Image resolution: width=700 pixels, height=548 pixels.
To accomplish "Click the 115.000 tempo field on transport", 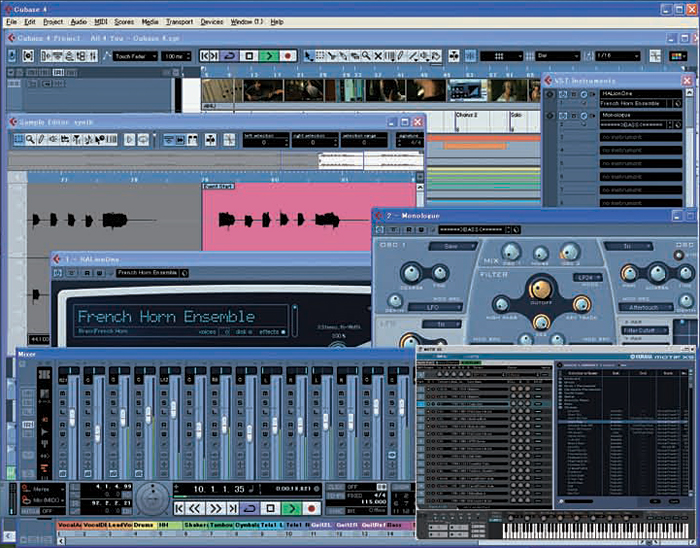I will 374,502.
